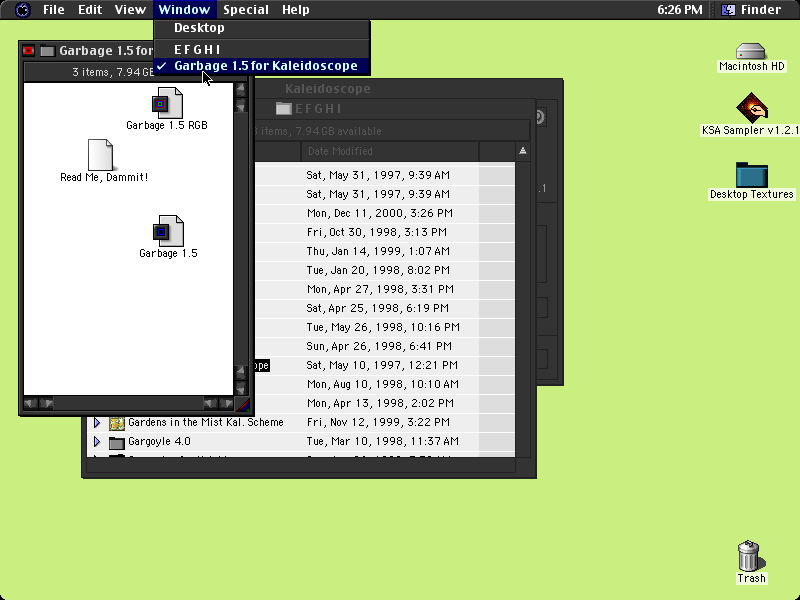Expand the Gardens in the Mist folder
800x600 pixels.
coord(97,422)
